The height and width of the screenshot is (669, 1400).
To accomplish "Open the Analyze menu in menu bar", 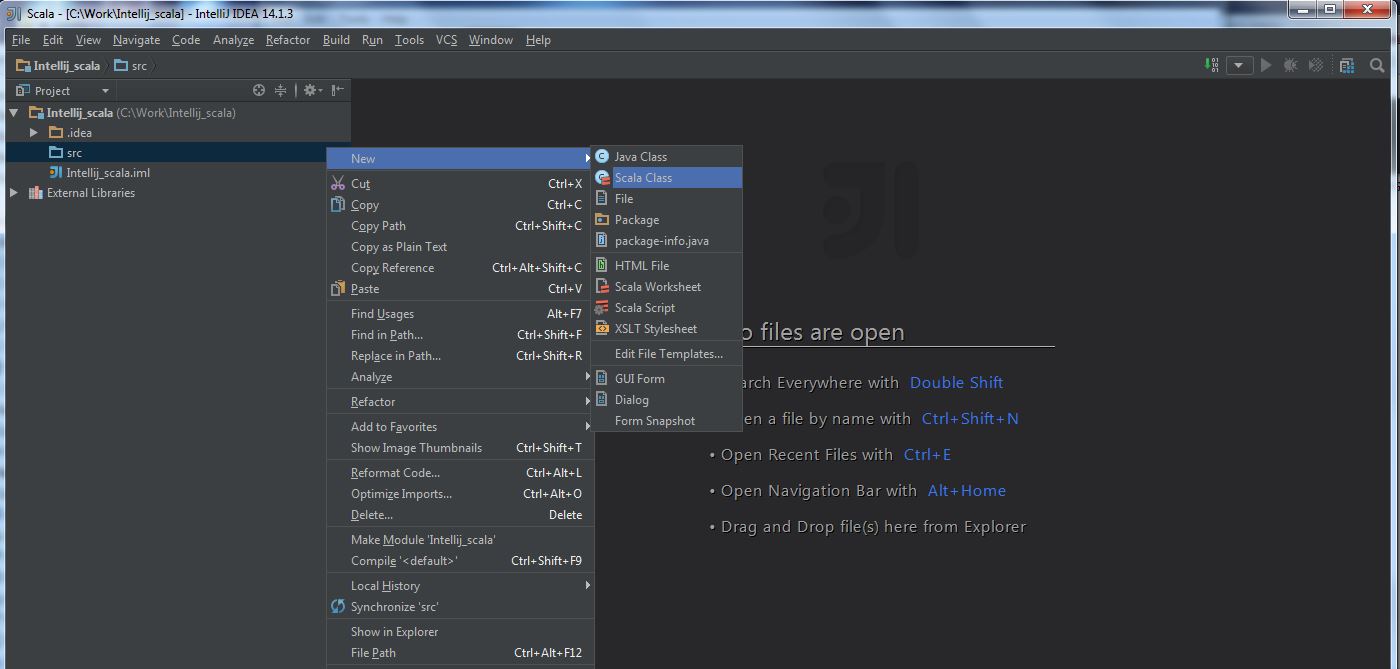I will click(x=233, y=40).
